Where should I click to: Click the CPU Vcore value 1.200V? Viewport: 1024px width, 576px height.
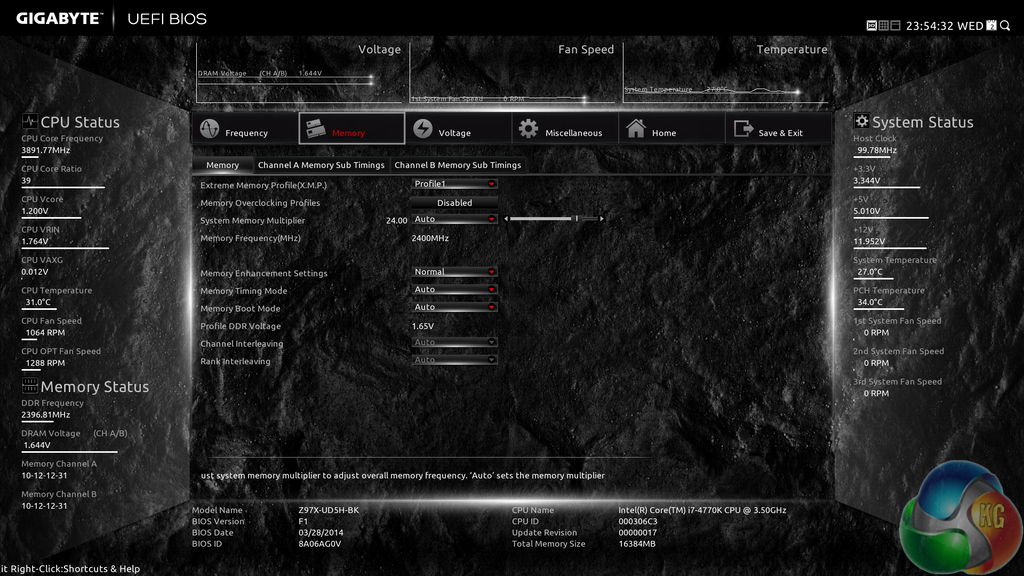(35, 211)
